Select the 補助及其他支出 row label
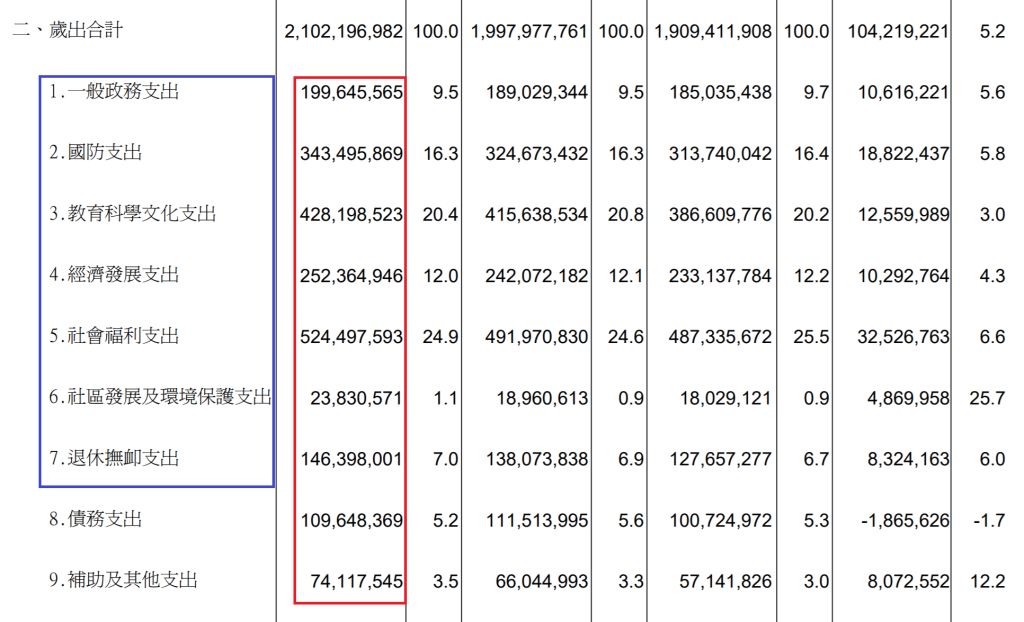Screen dimensions: 1024x622 [x=123, y=581]
